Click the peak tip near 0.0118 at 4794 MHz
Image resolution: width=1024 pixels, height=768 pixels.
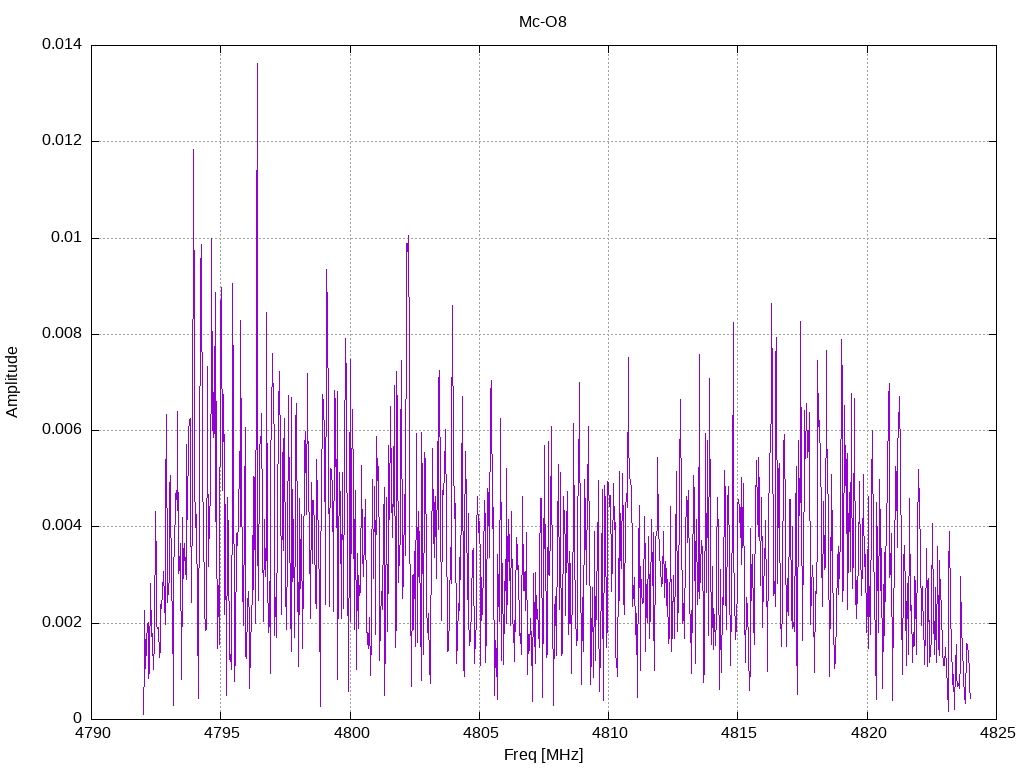(193, 151)
